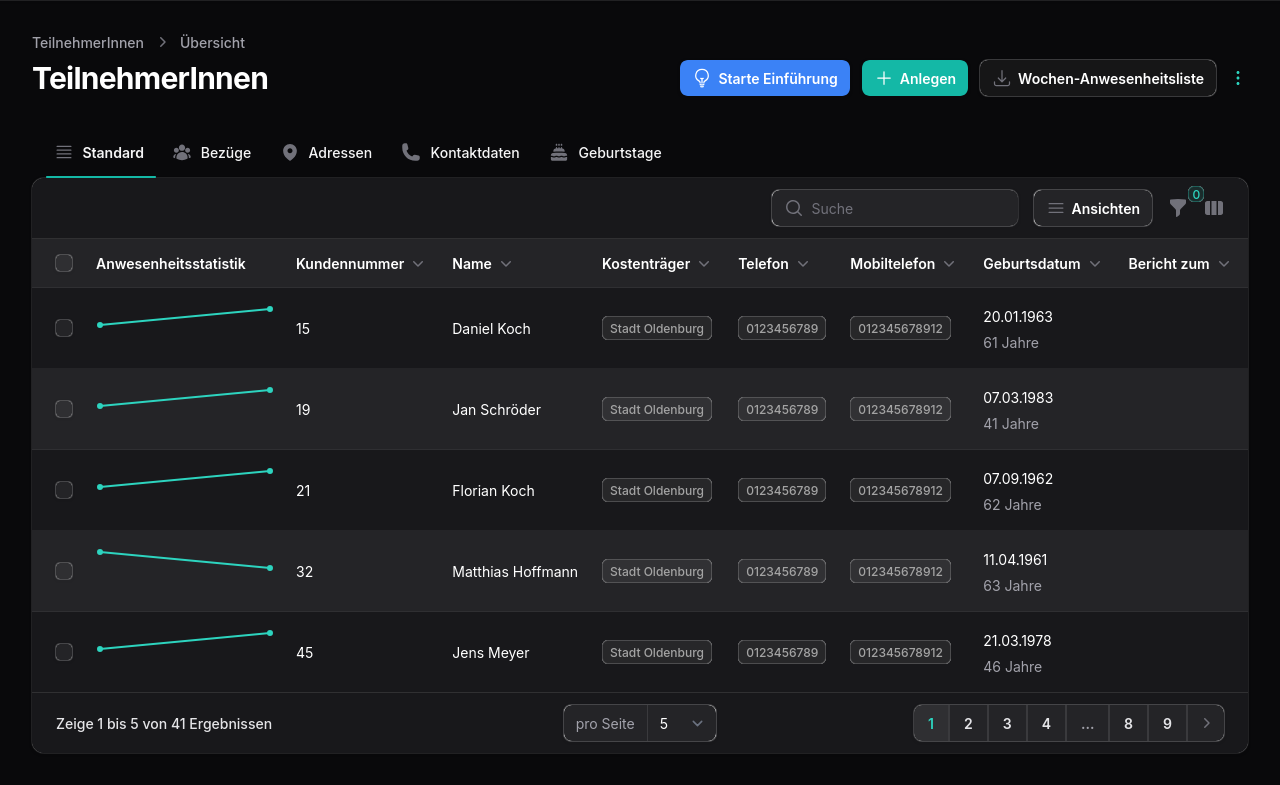Image resolution: width=1280 pixels, height=785 pixels.
Task: Select the checkbox for Daniel Koch
Action: click(64, 328)
